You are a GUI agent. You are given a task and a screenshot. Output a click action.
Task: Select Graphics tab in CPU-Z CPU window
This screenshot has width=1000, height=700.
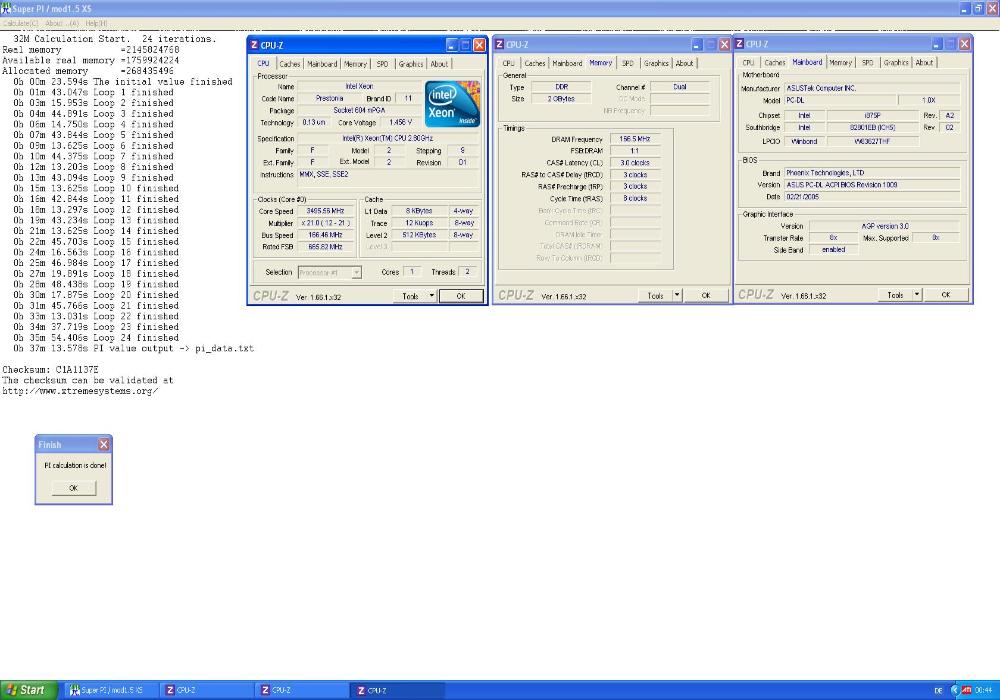coord(411,64)
